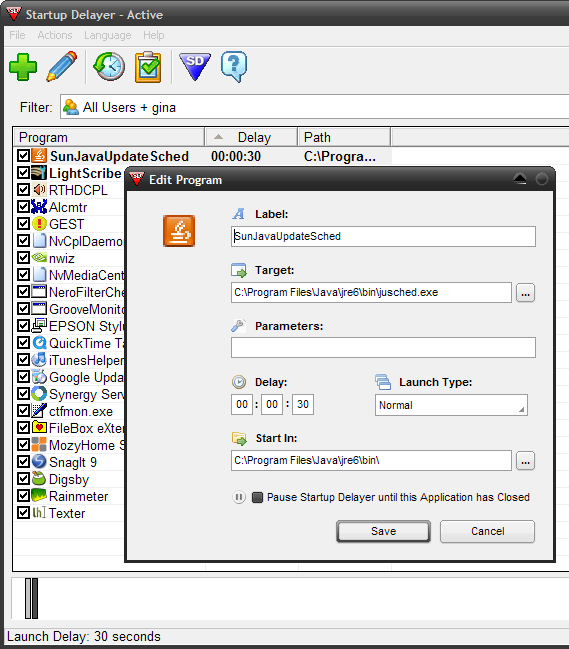Select the pencil Edit Program tool
Screen dimensions: 569x649
click(x=62, y=66)
